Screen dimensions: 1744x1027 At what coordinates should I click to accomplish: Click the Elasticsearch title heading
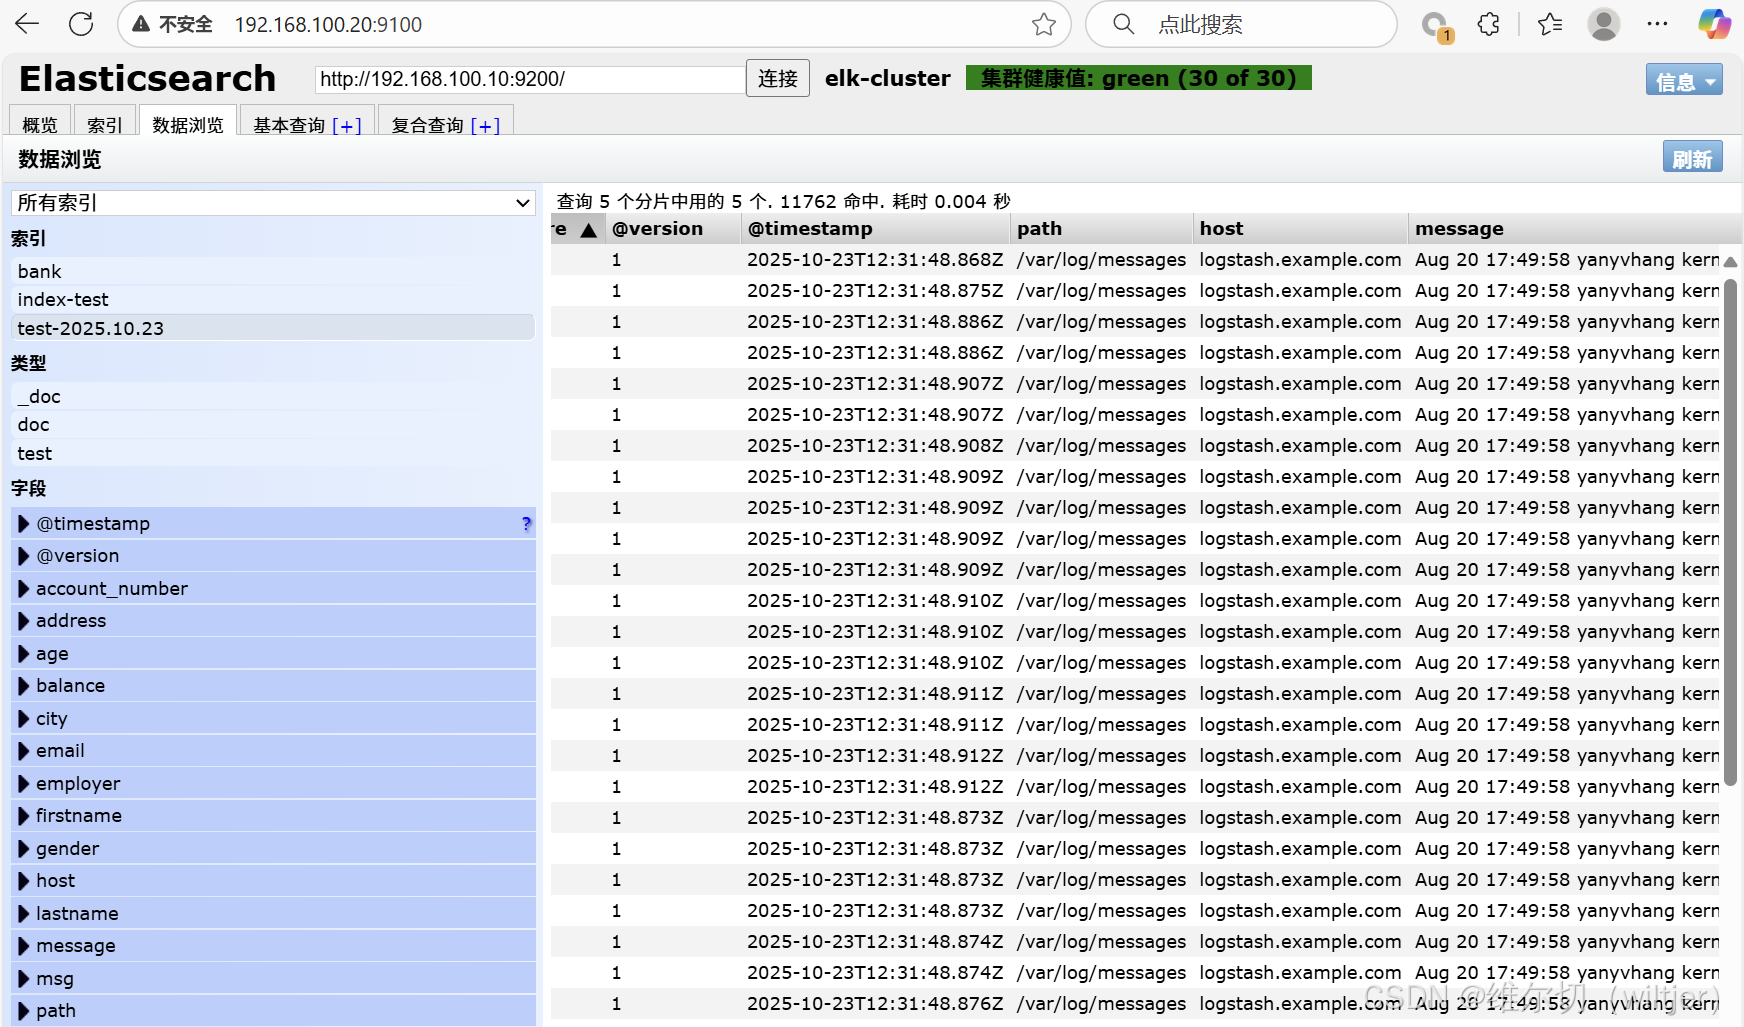(147, 78)
